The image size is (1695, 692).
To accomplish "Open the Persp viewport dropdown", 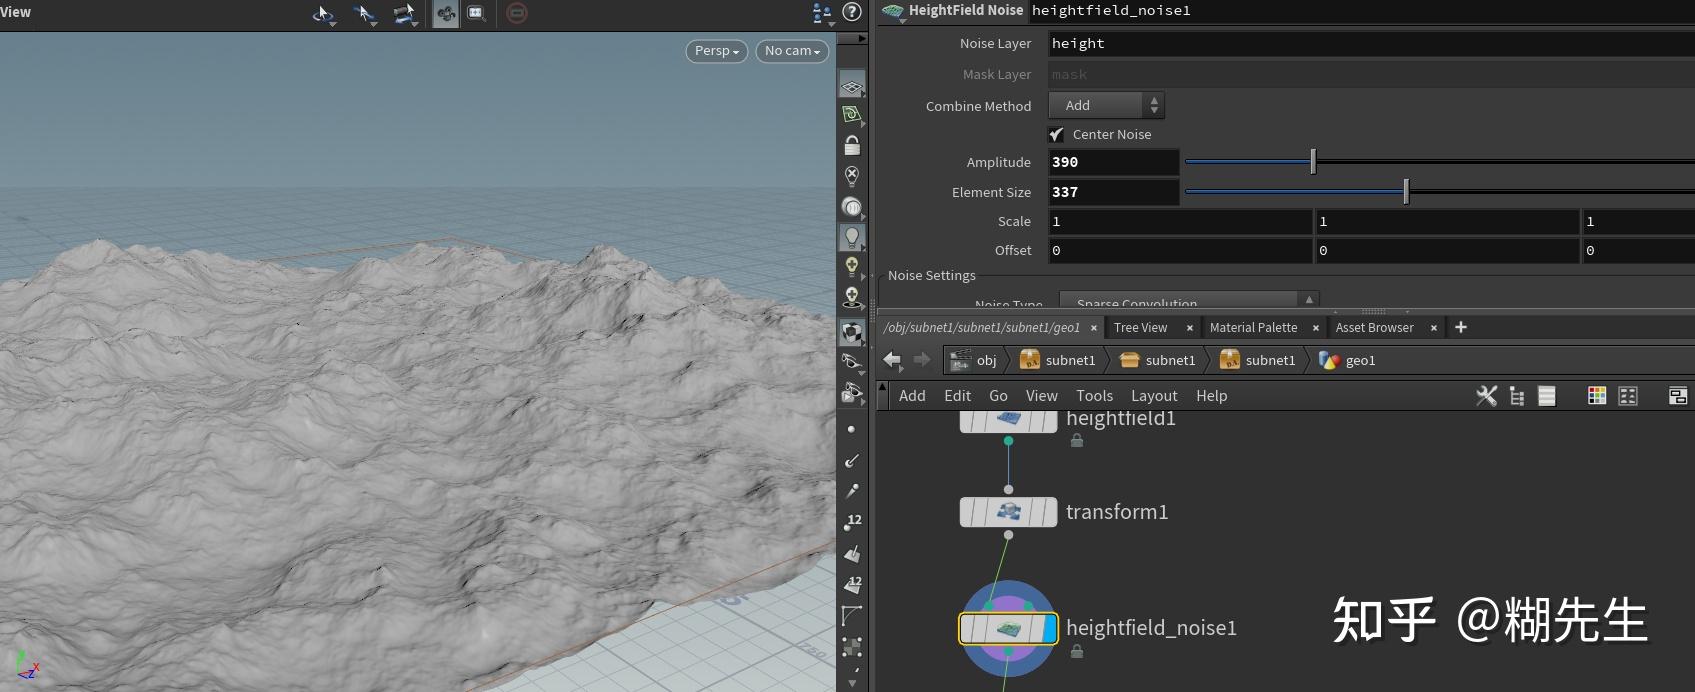I will point(716,51).
